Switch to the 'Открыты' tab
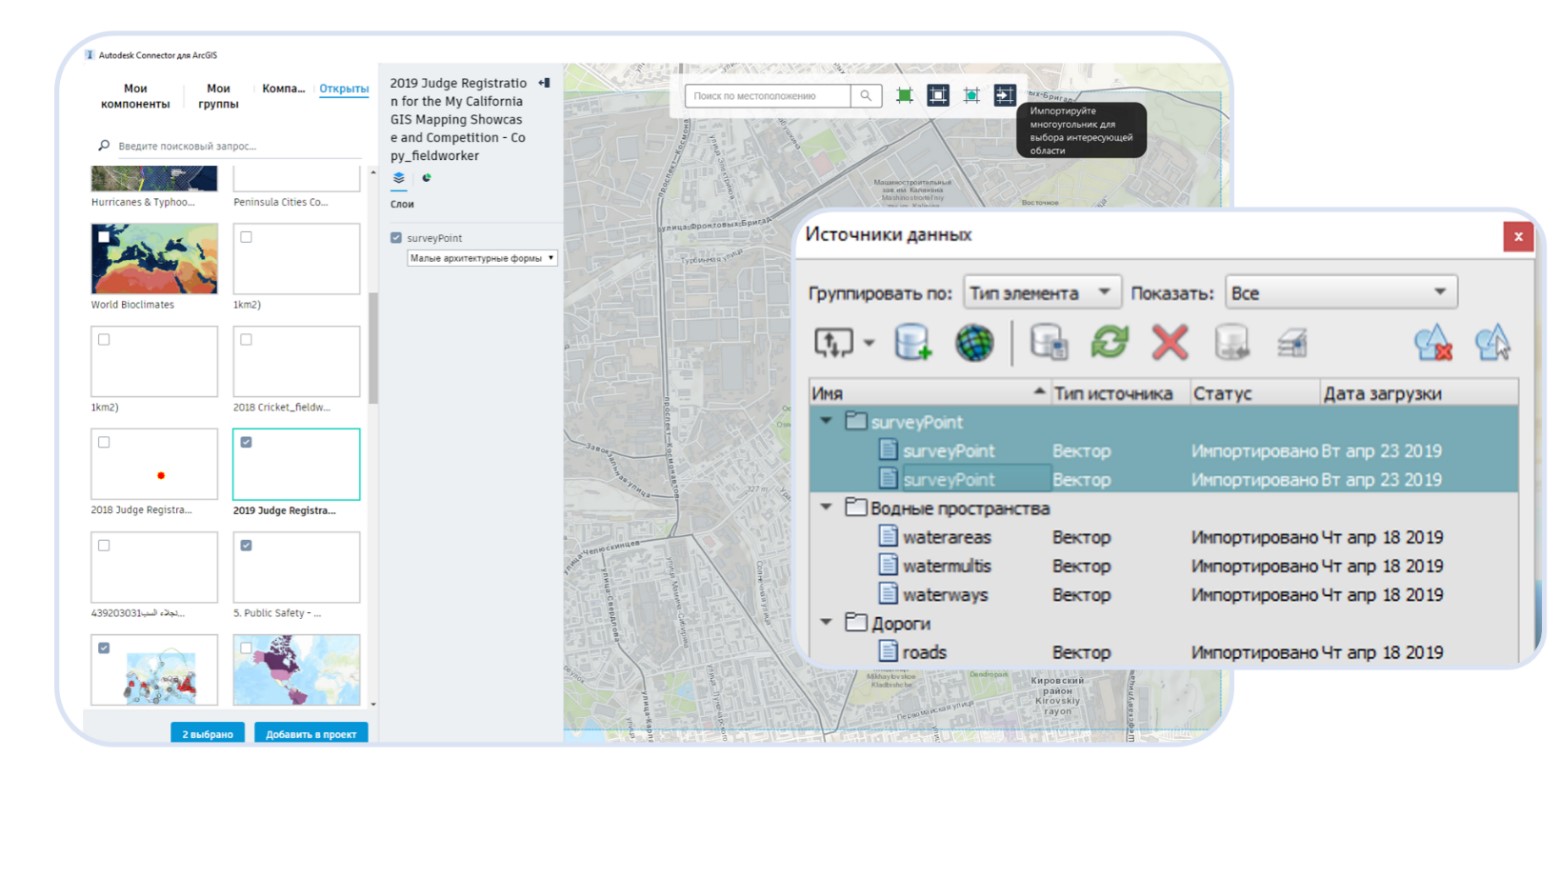The image size is (1559, 877). [x=343, y=89]
